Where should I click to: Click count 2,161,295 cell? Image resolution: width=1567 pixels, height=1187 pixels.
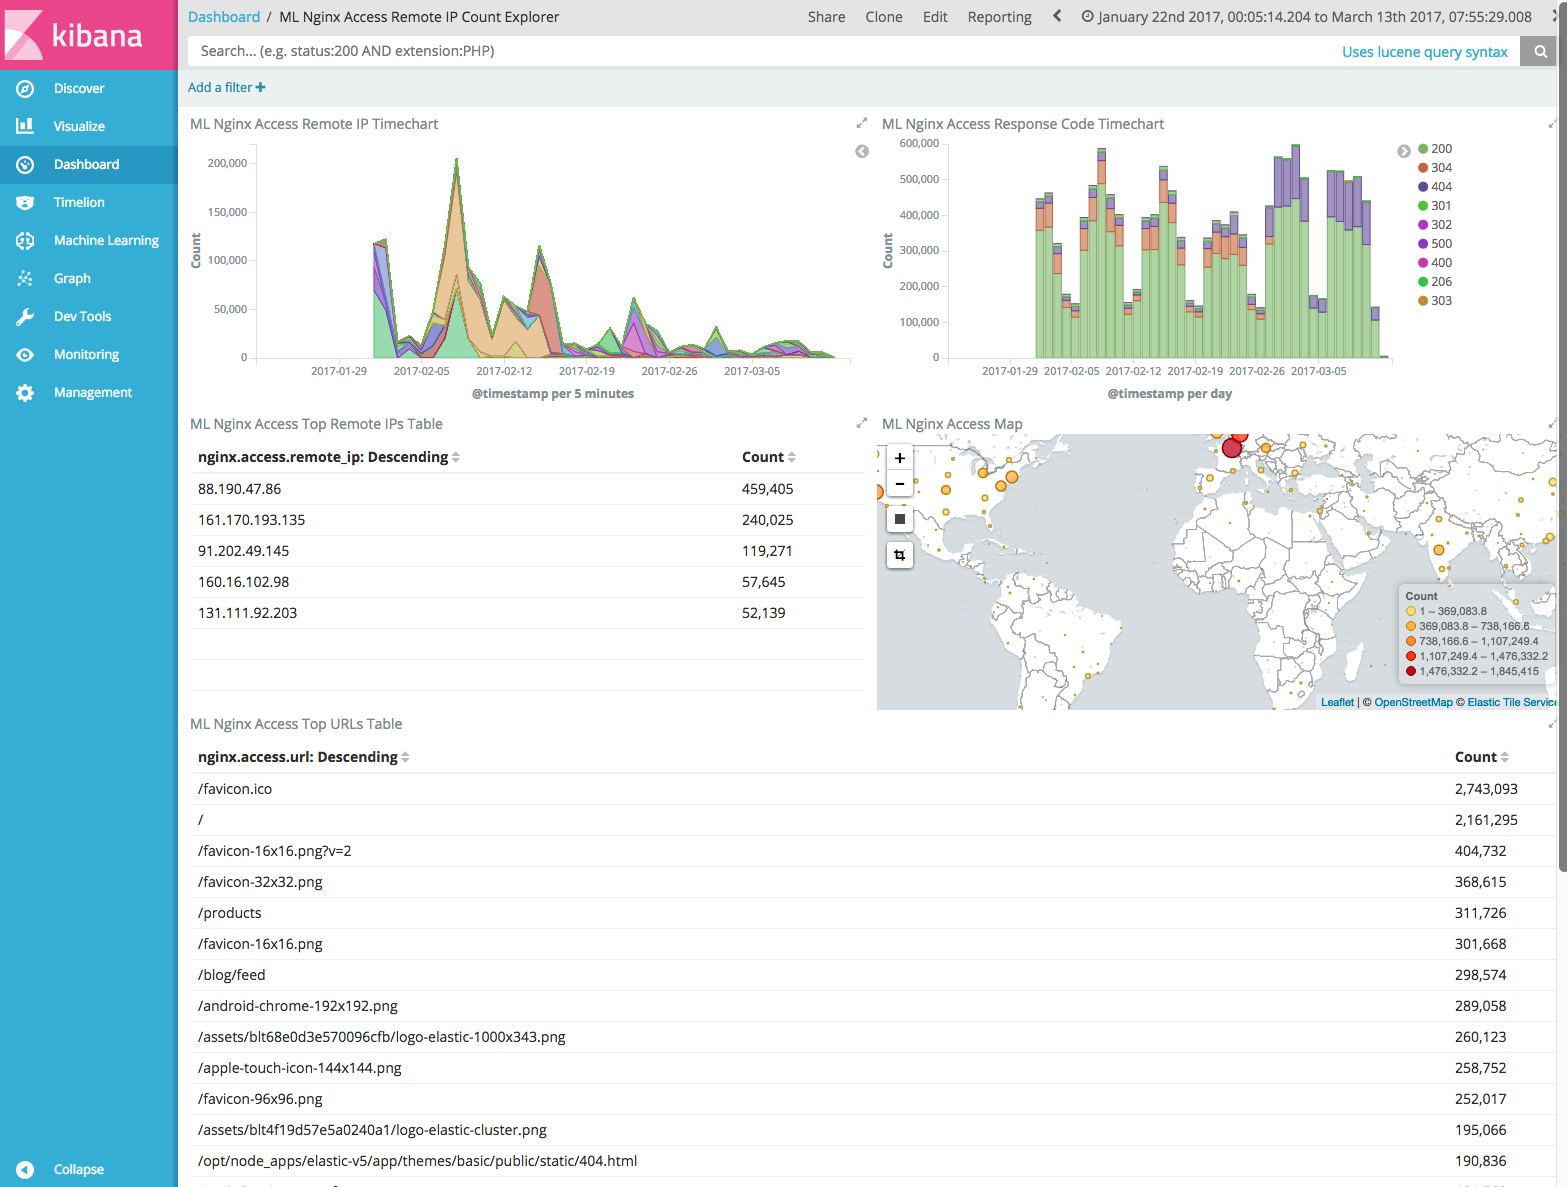pyautogui.click(x=1486, y=820)
